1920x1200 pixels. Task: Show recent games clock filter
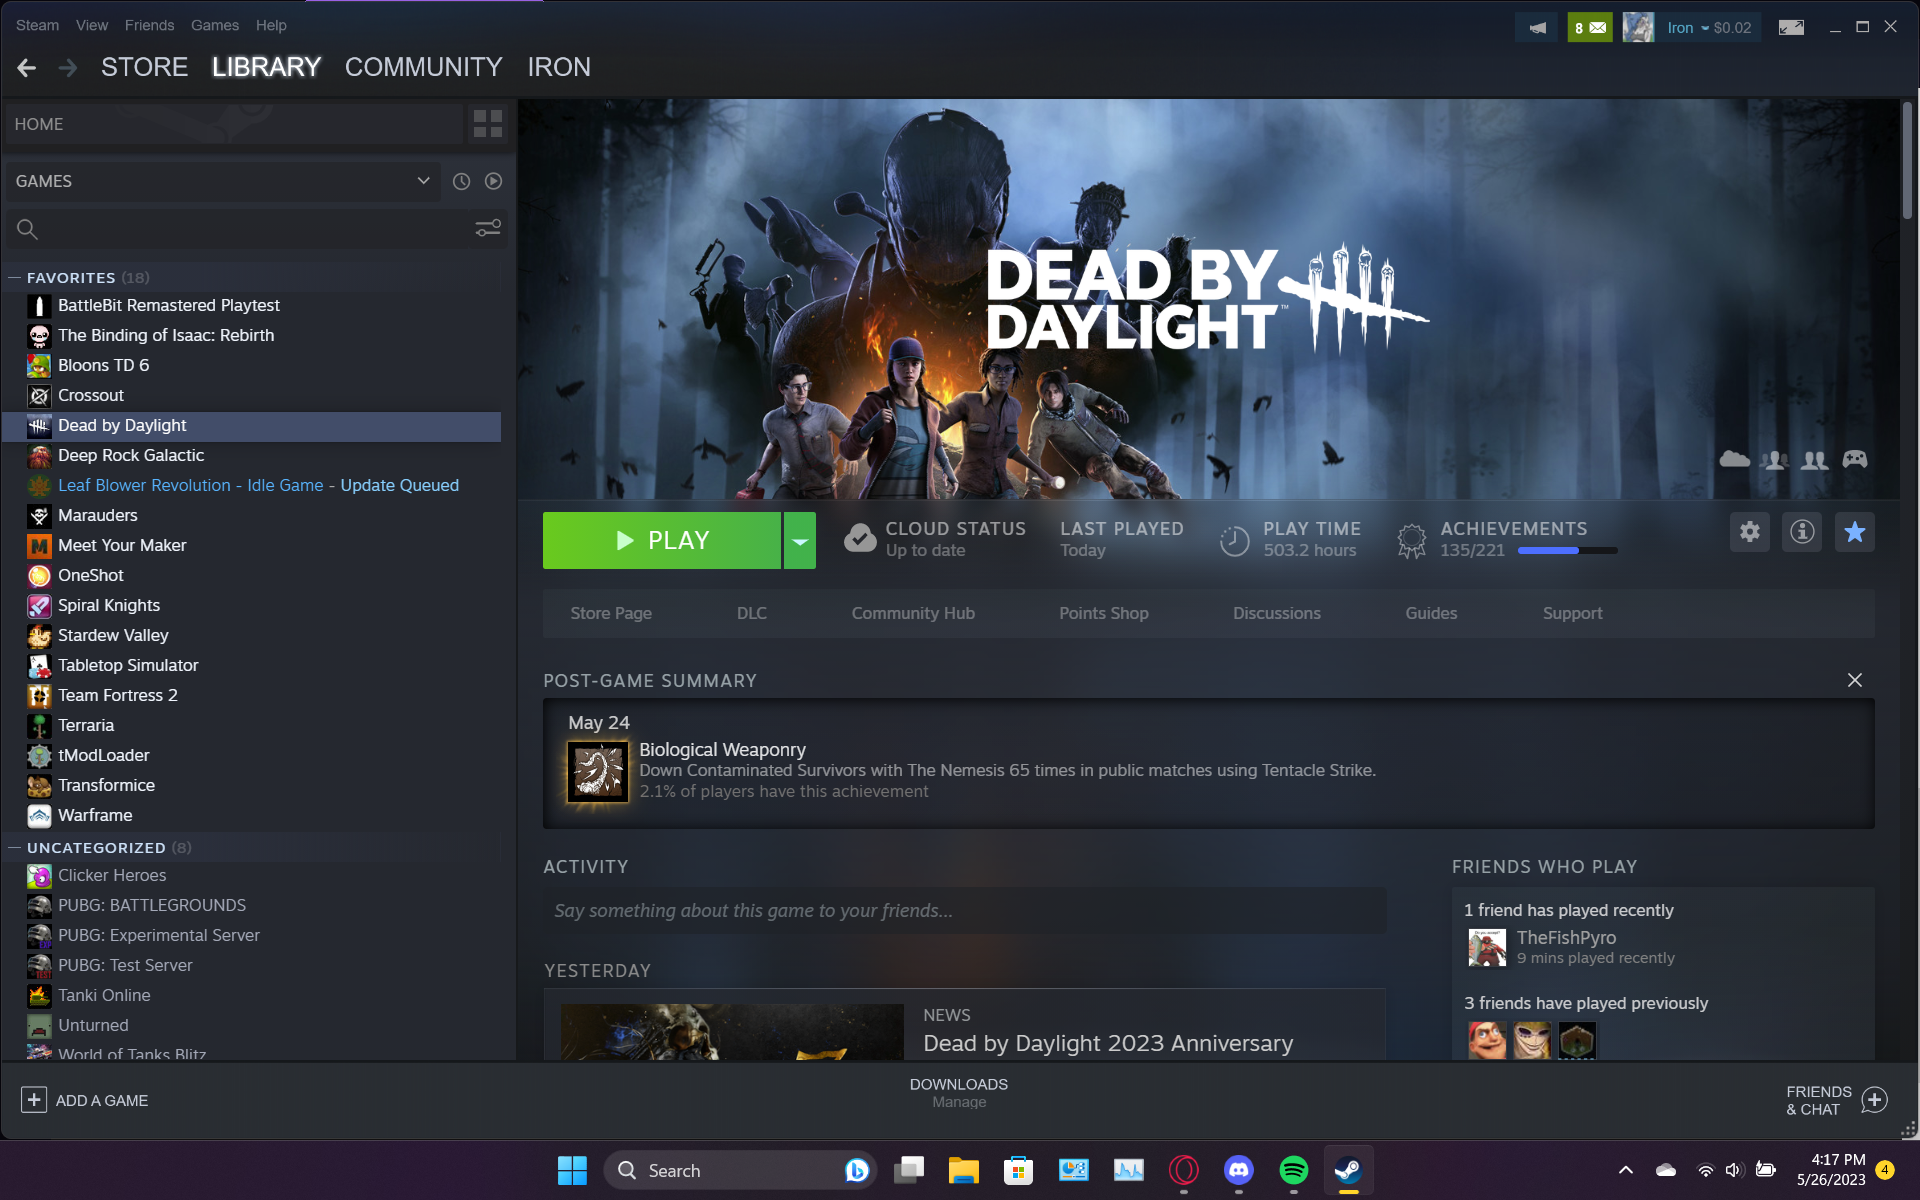tap(461, 181)
